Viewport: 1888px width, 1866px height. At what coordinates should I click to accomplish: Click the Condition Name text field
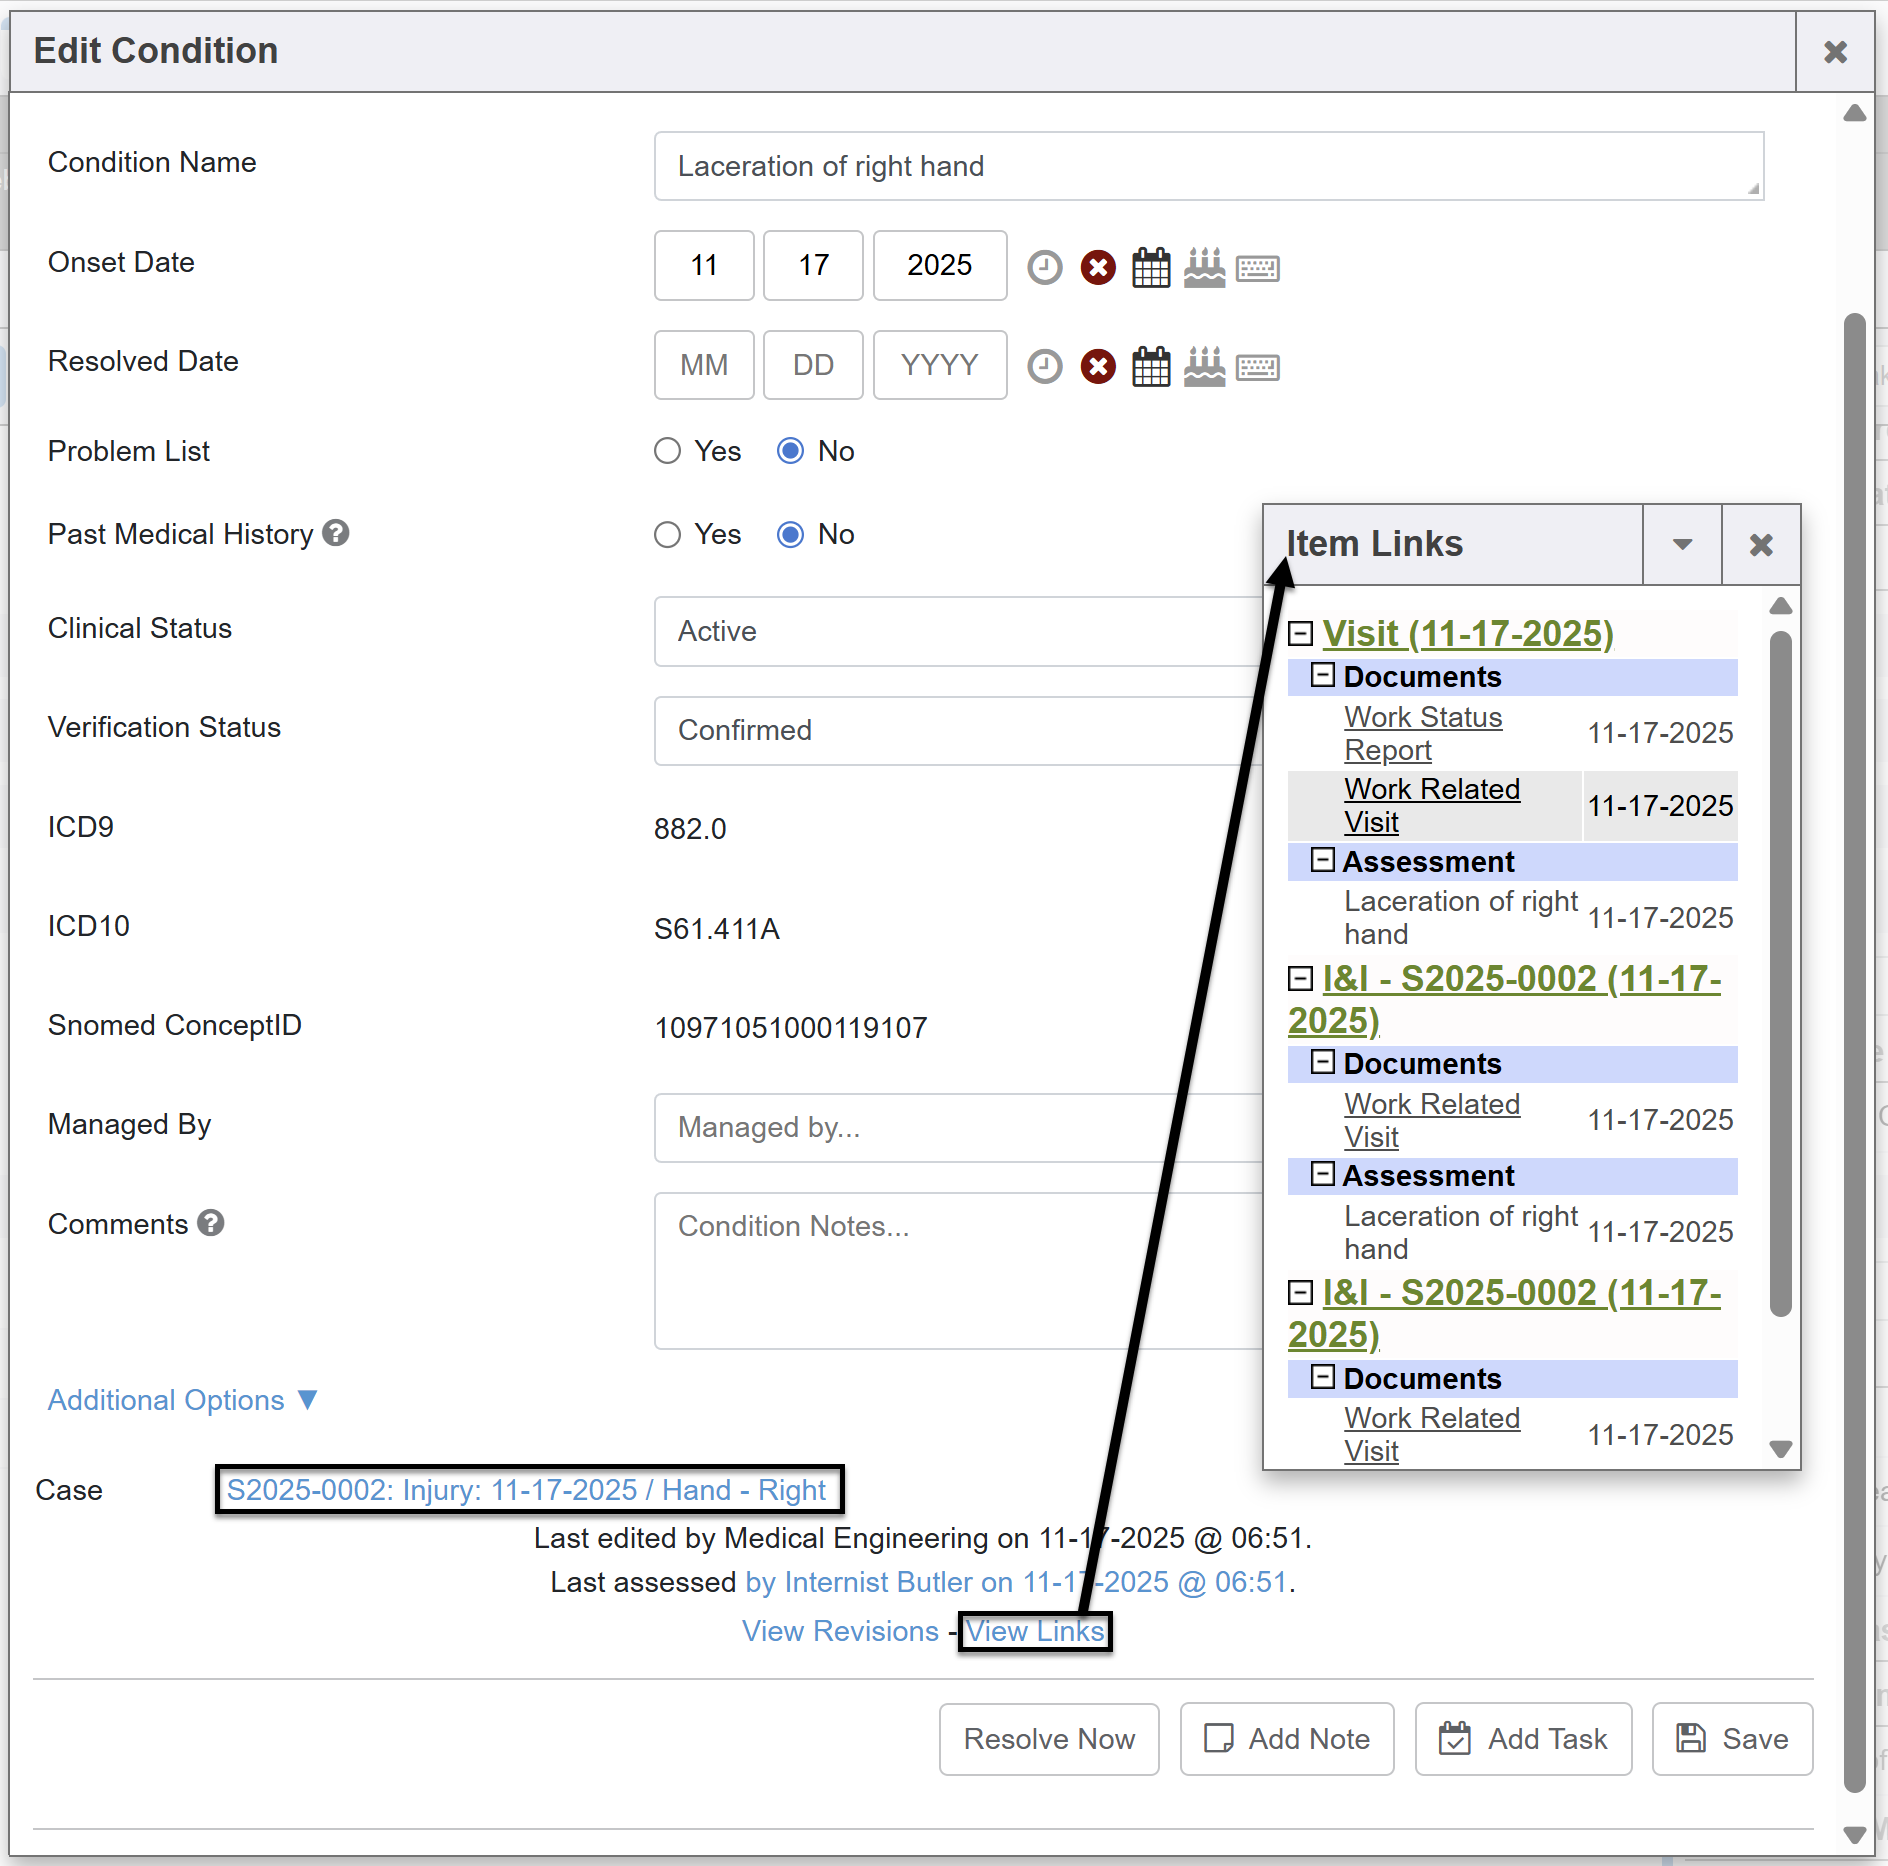[1208, 166]
